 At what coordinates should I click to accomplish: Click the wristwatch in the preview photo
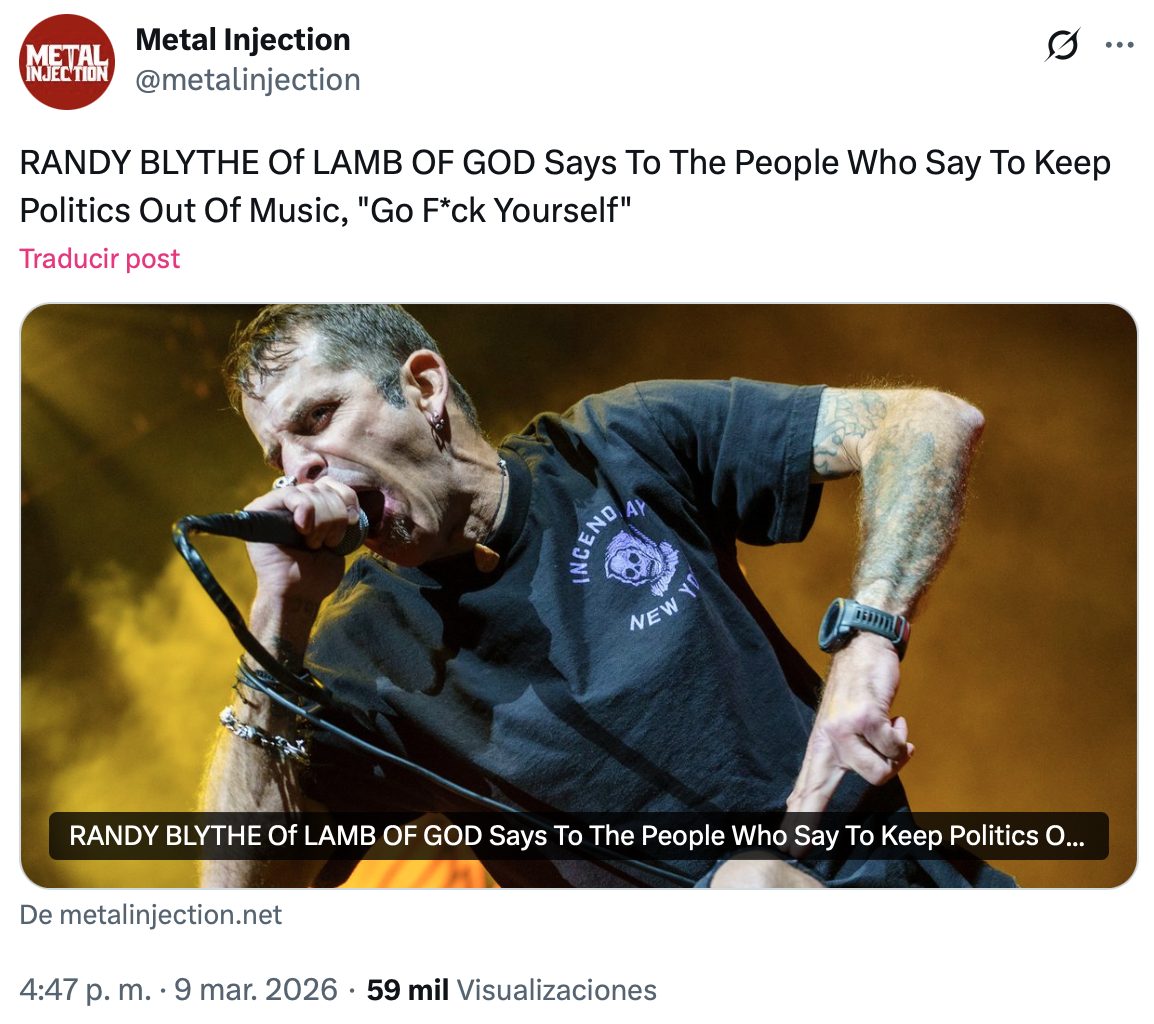pyautogui.click(x=862, y=625)
